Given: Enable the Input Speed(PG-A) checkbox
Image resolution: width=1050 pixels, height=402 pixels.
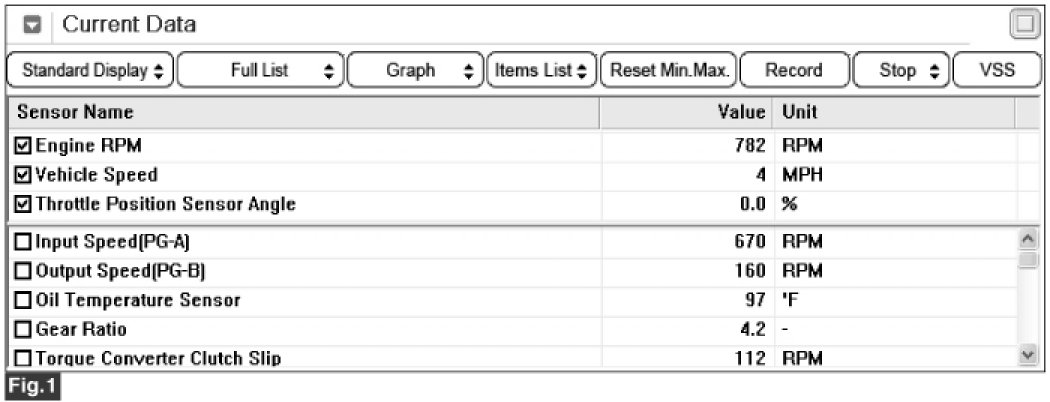Looking at the screenshot, I should (24, 241).
